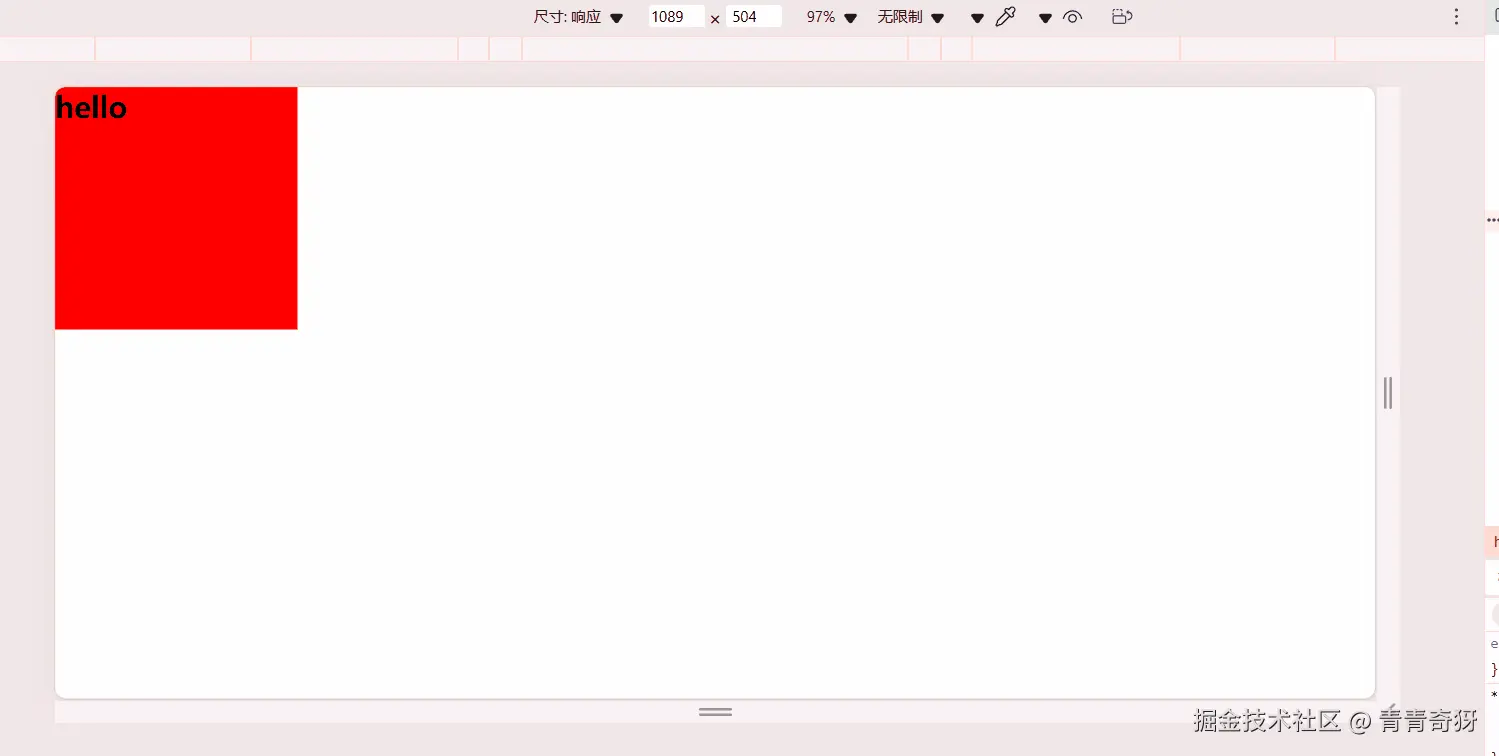Viewport: 1499px width, 756px height.
Task: Select the center segment of width preset bar
Action: coord(715,49)
